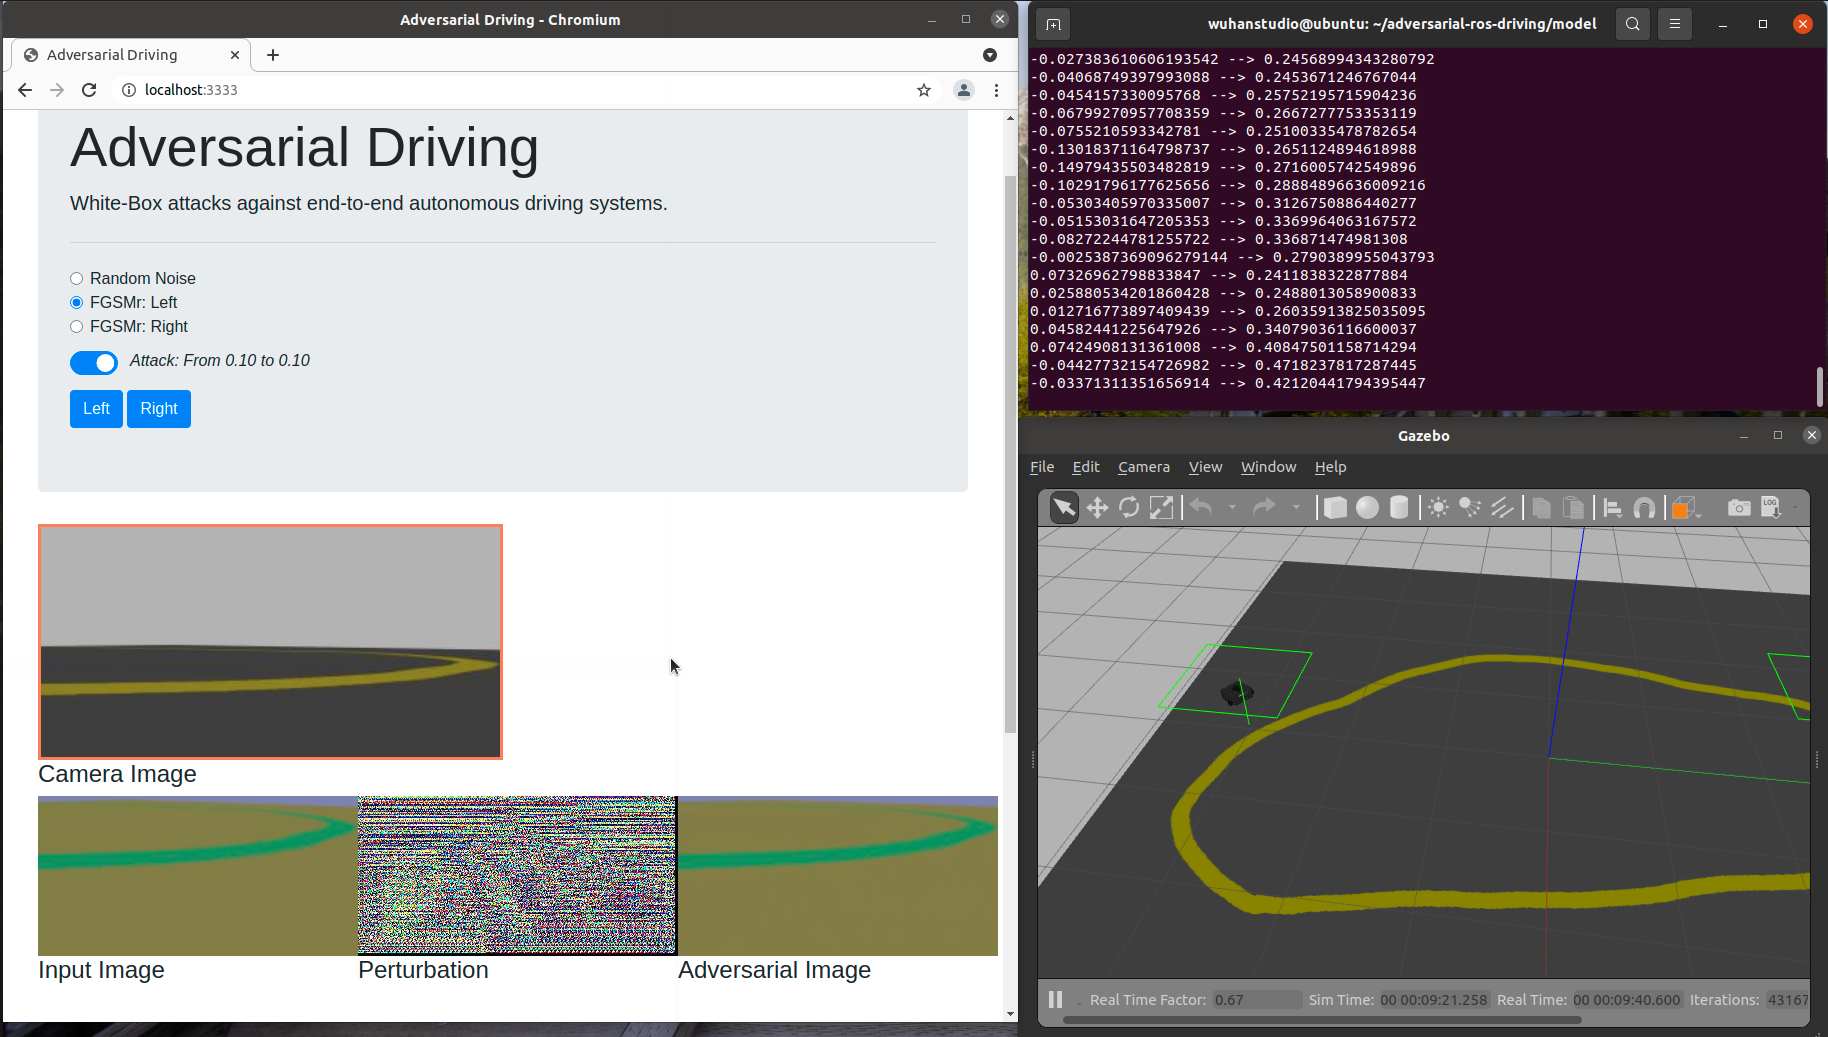
Task: Click the Camera Image preview
Action: (x=270, y=642)
